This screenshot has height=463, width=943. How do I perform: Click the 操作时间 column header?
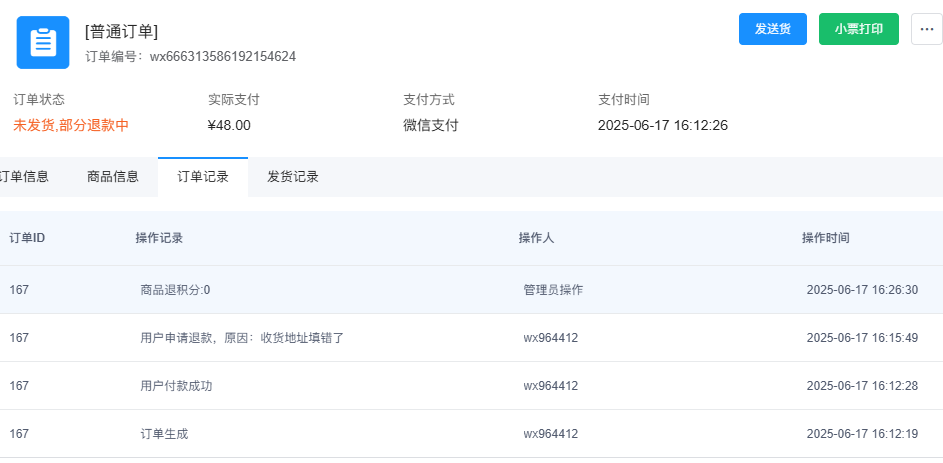826,238
